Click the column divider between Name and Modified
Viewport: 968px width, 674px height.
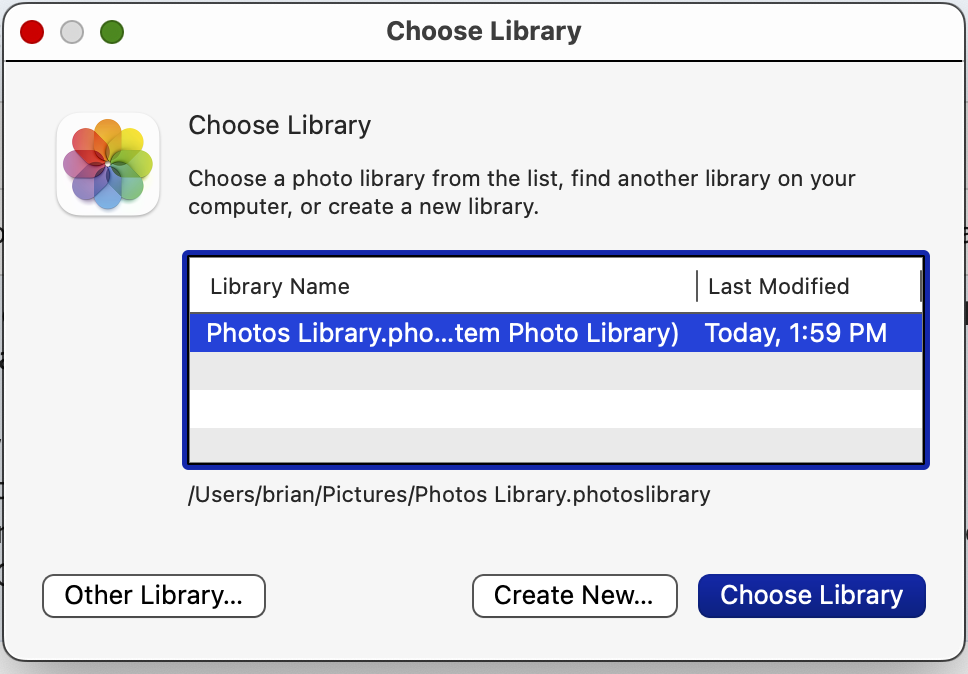click(x=697, y=286)
